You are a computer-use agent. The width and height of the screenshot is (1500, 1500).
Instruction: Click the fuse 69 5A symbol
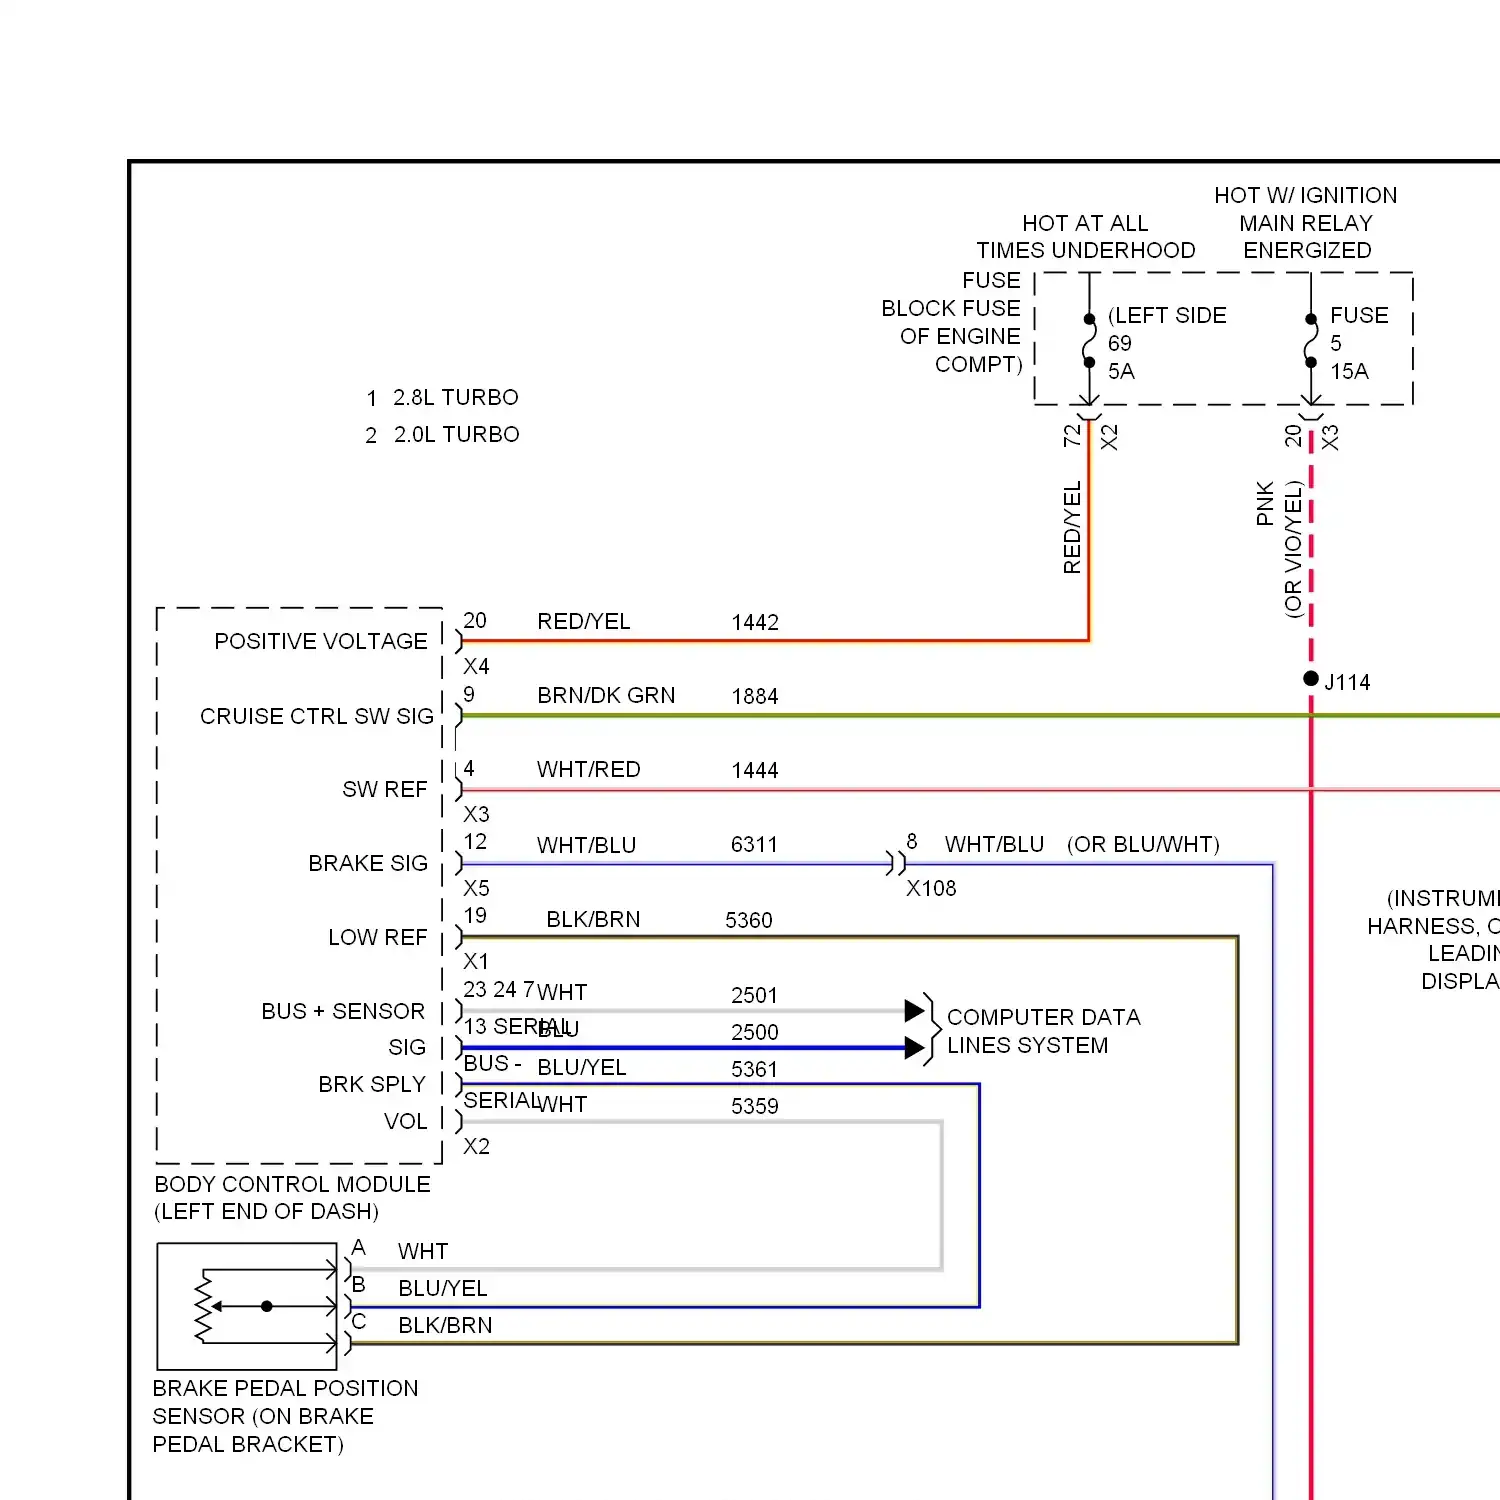pos(1089,341)
